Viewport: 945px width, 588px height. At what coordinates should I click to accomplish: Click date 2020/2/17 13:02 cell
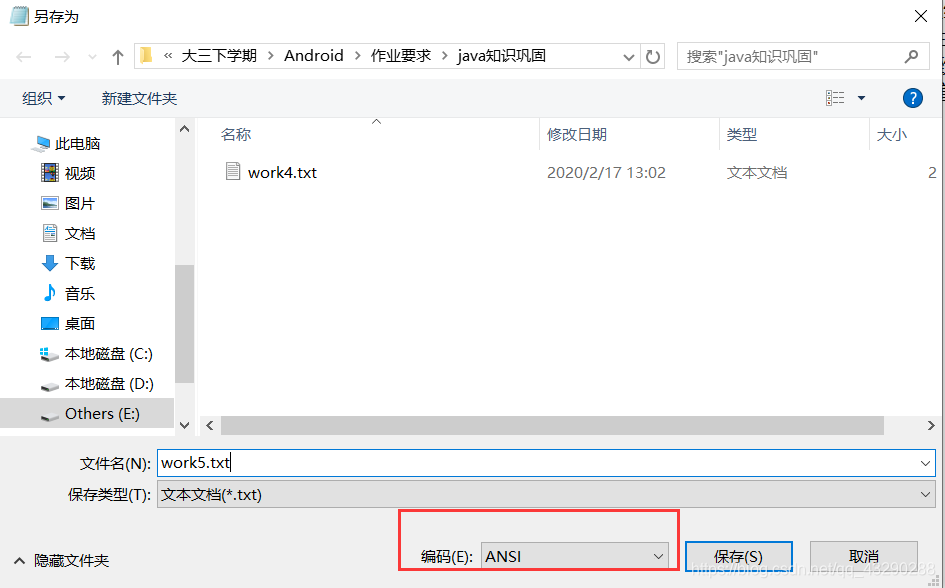tap(606, 173)
